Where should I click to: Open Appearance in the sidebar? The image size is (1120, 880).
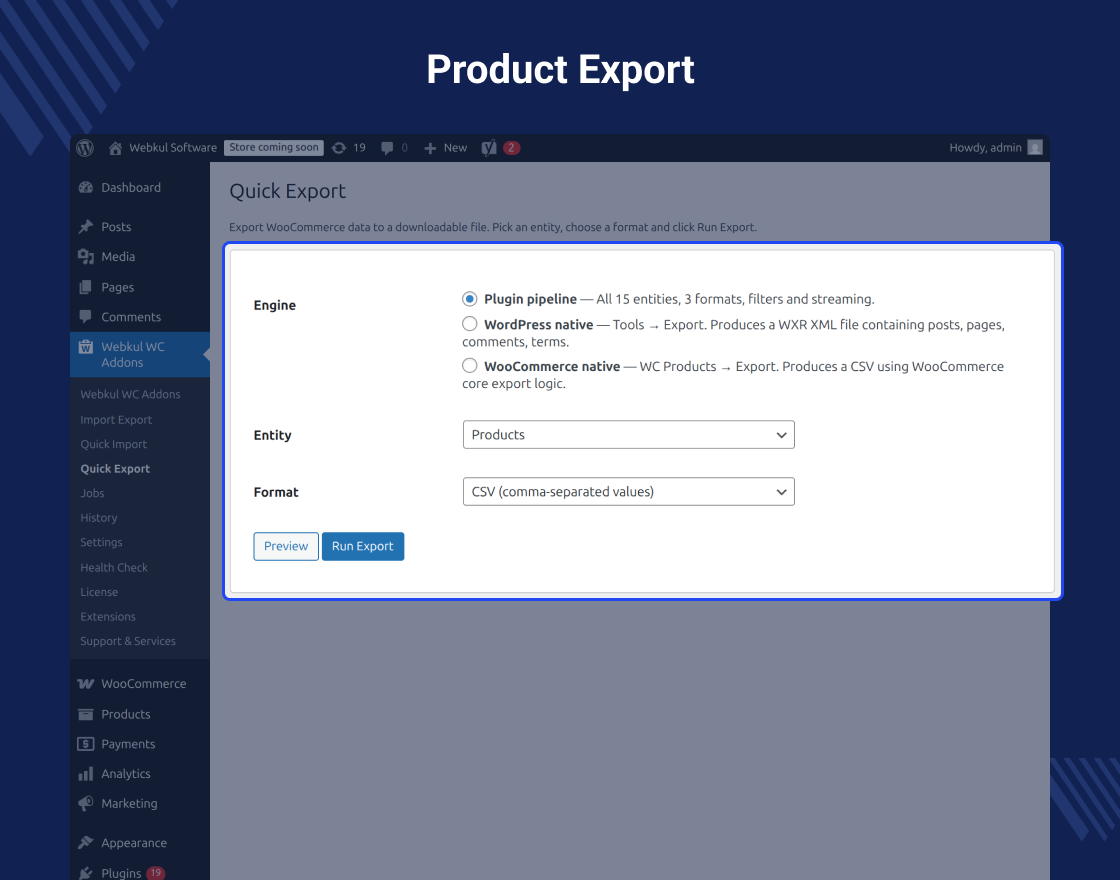[134, 843]
